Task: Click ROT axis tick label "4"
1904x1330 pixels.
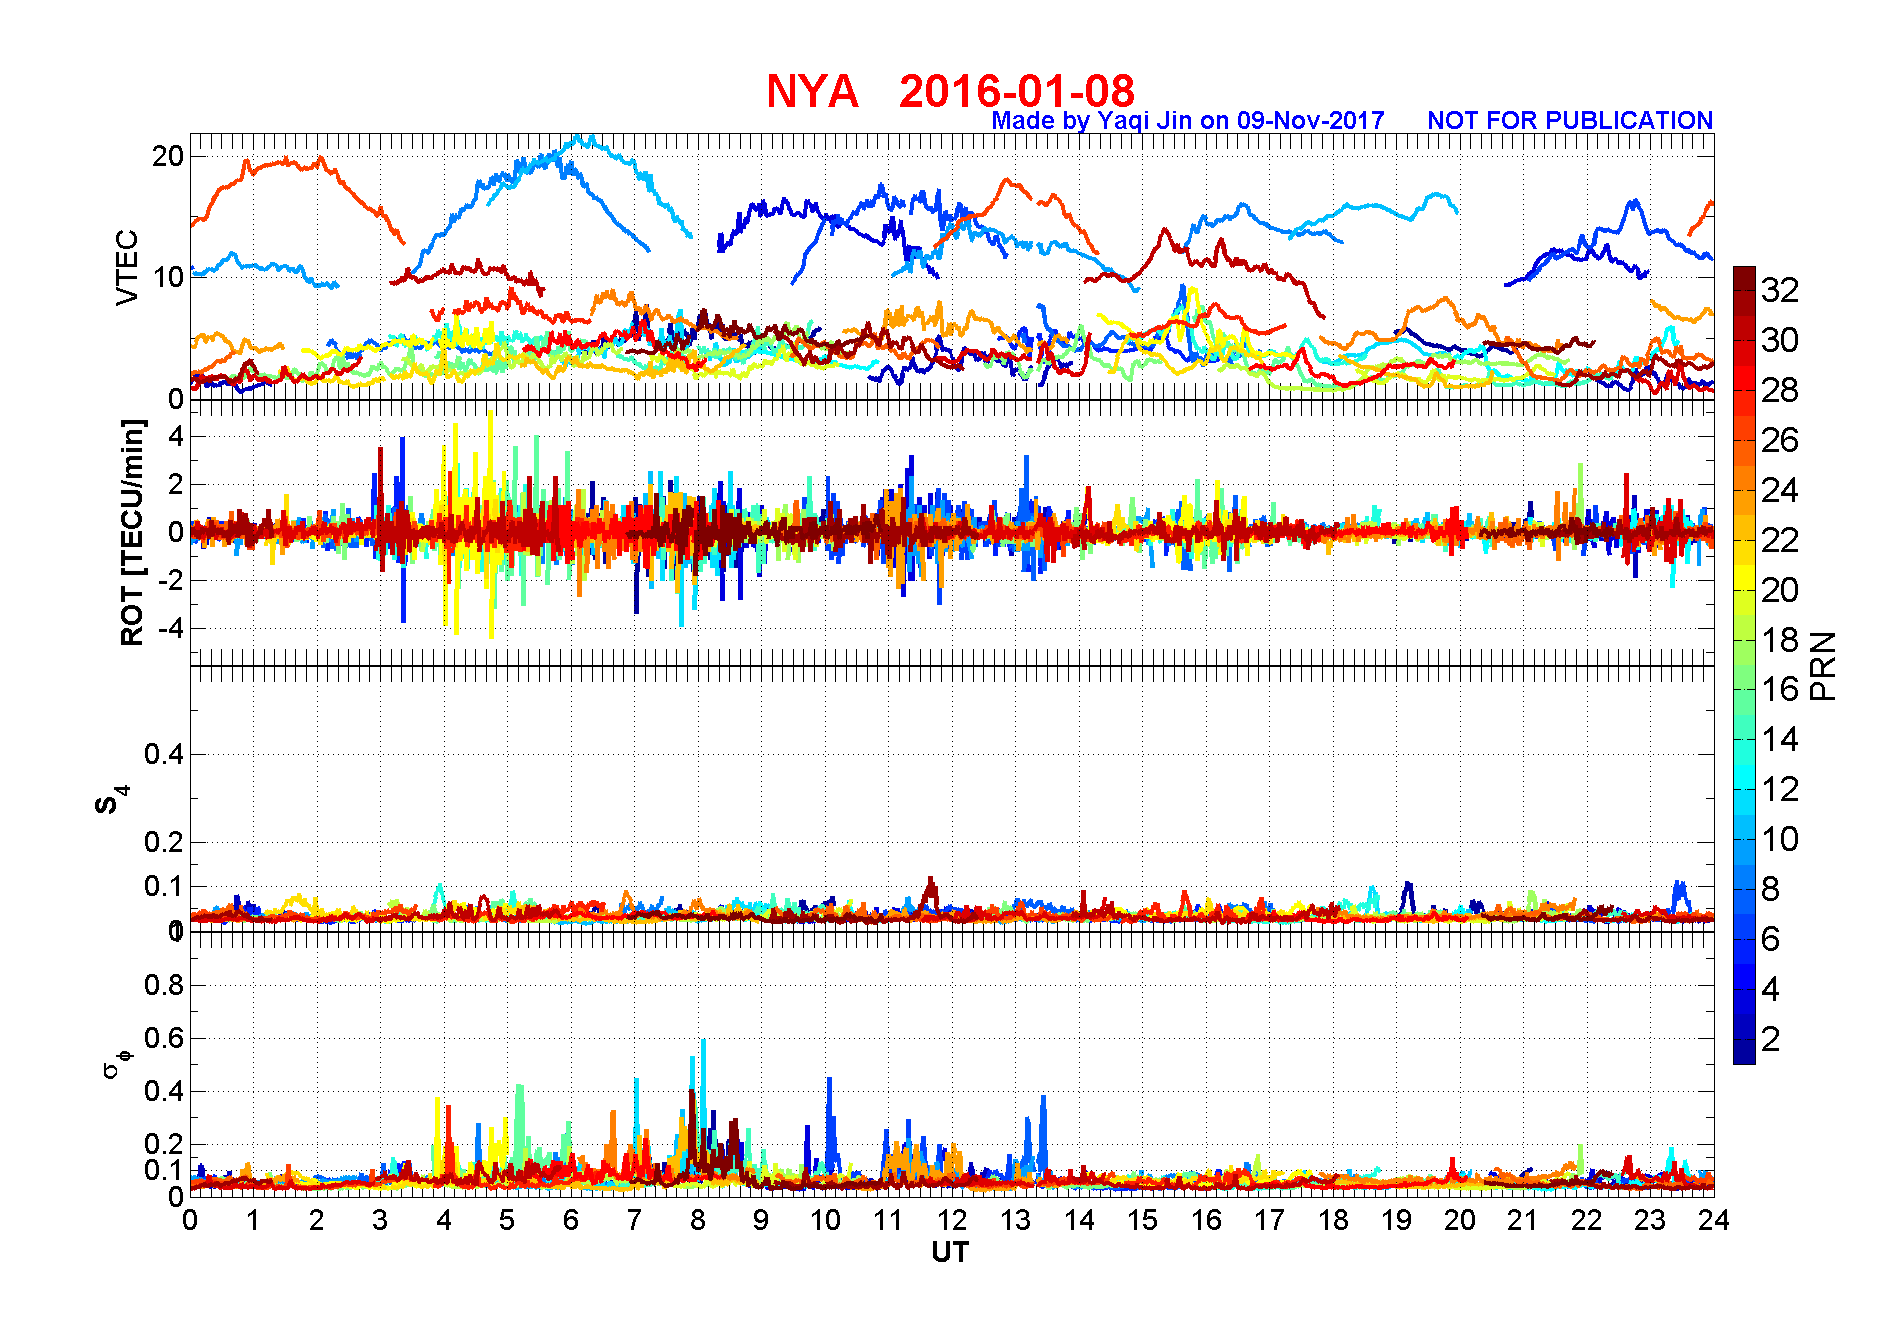Action: click(176, 436)
